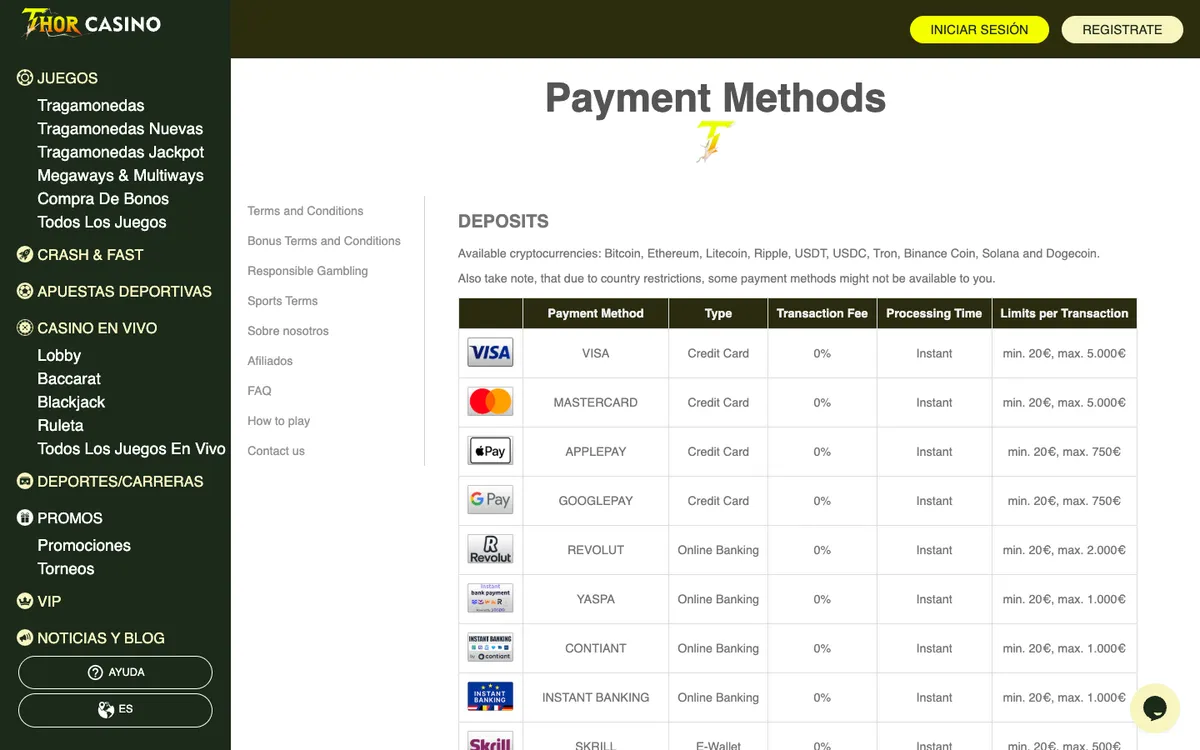The image size is (1200, 750).
Task: Open APUESTAS DEPORTIVAS section
Action: coord(124,292)
